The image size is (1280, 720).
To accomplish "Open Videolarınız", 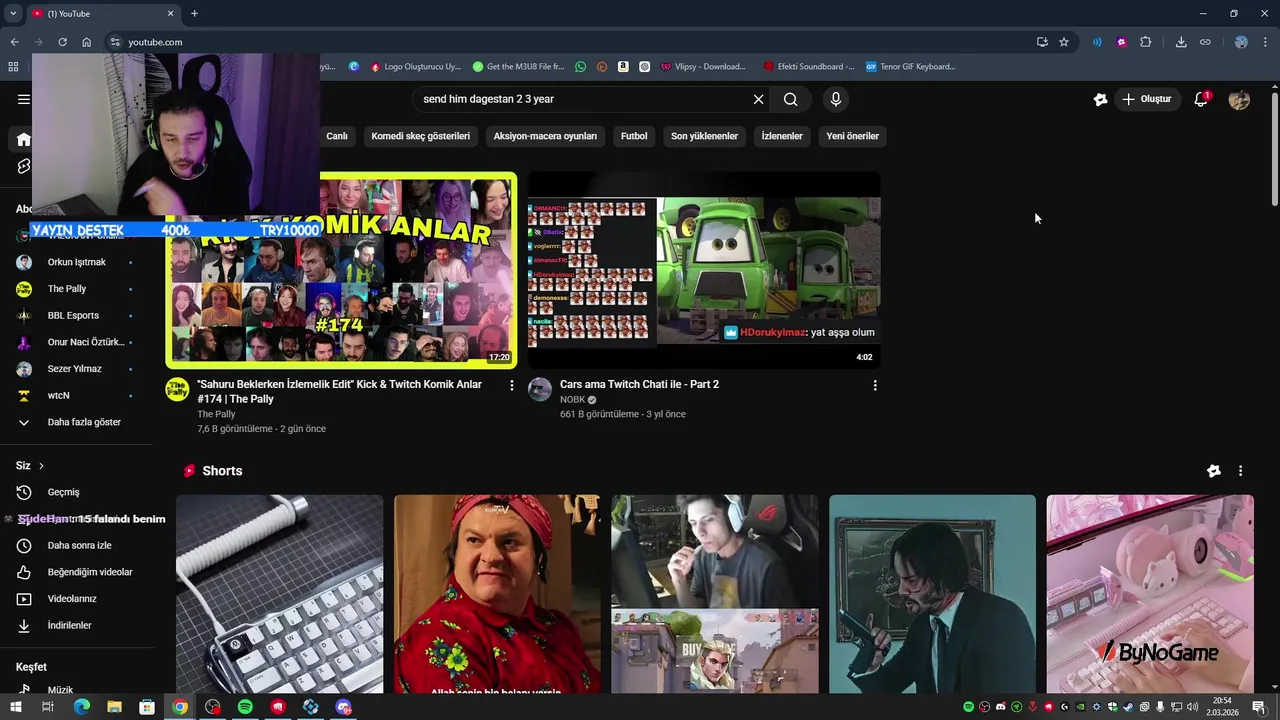I will 76,599.
